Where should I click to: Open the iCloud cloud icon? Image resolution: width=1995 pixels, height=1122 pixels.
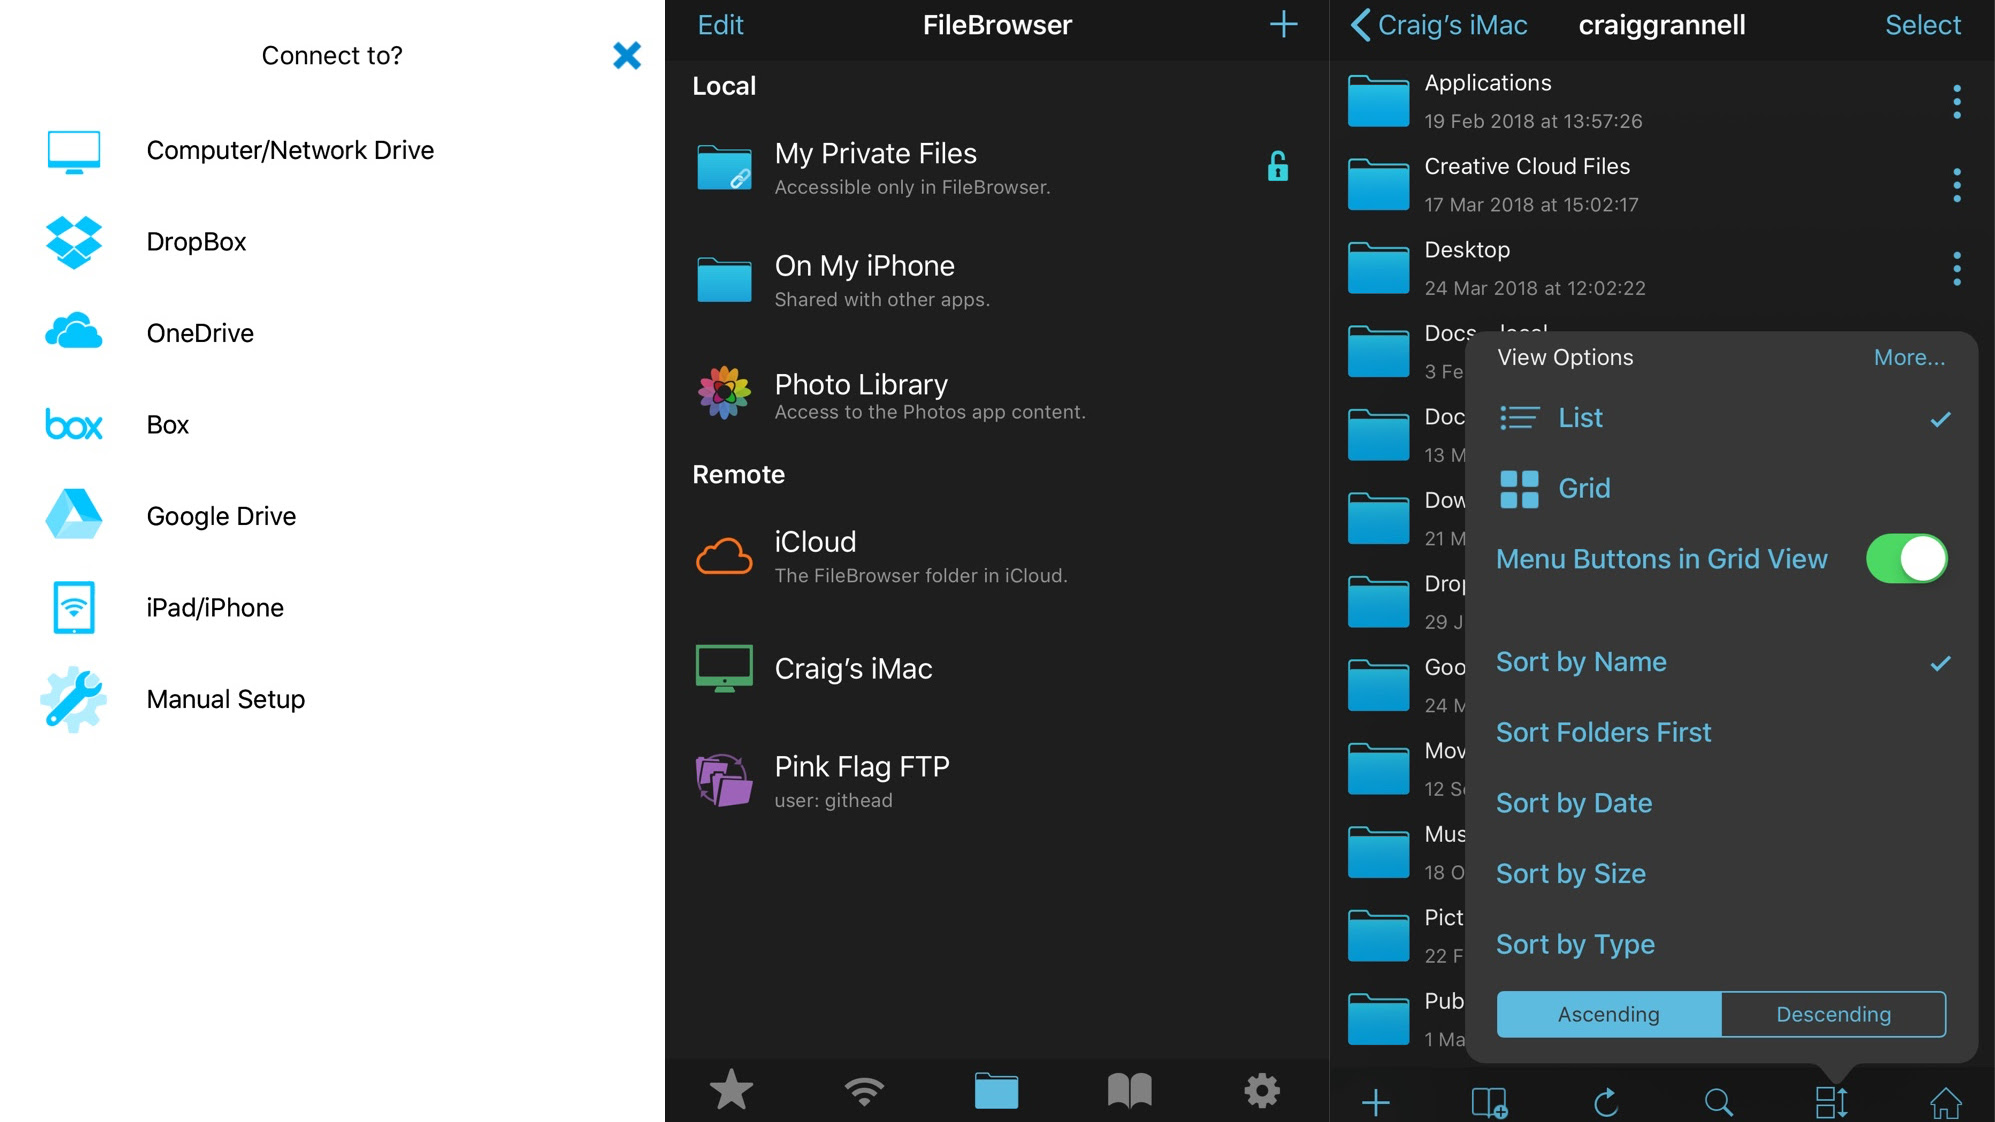pyautogui.click(x=724, y=556)
